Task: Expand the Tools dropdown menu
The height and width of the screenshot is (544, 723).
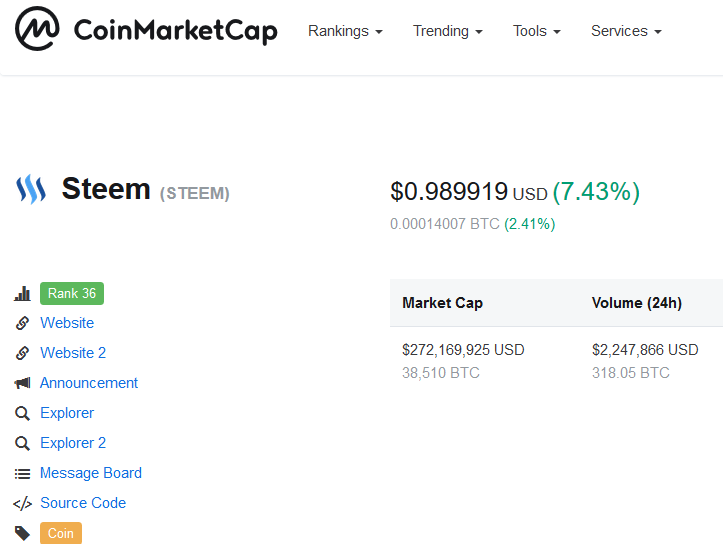Action: click(x=536, y=31)
